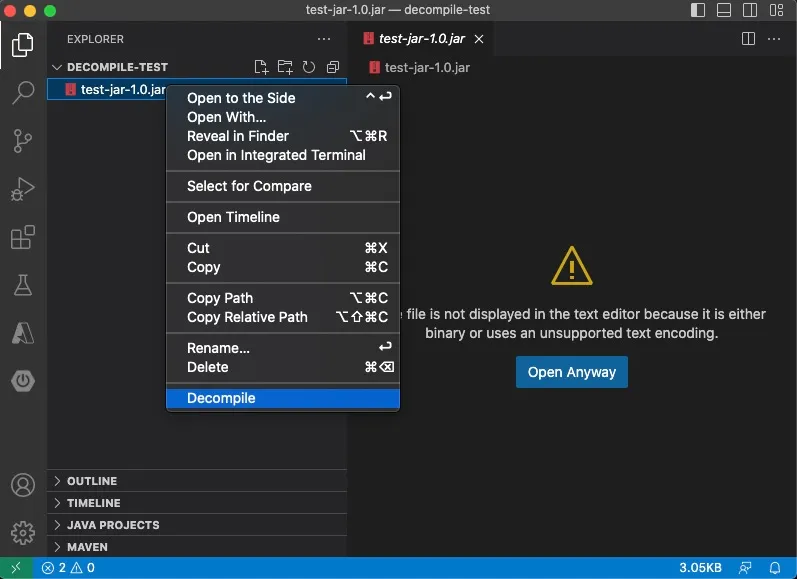Screen dimensions: 797x579
Task: Click the 3.05KB file size in status bar
Action: point(700,568)
